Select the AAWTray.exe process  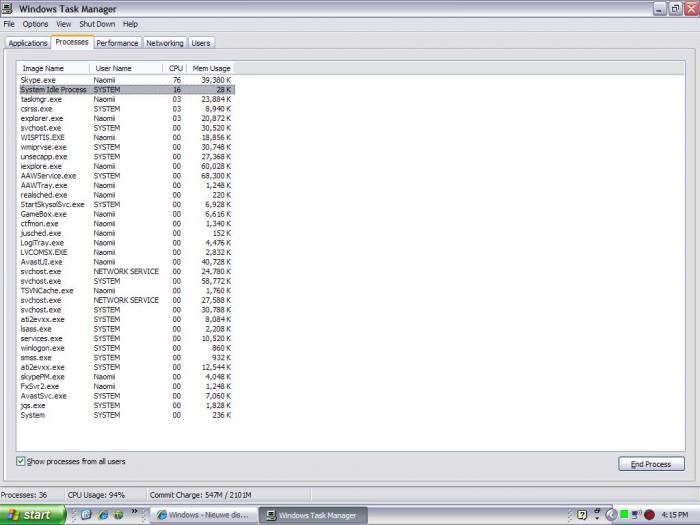pyautogui.click(x=126, y=185)
